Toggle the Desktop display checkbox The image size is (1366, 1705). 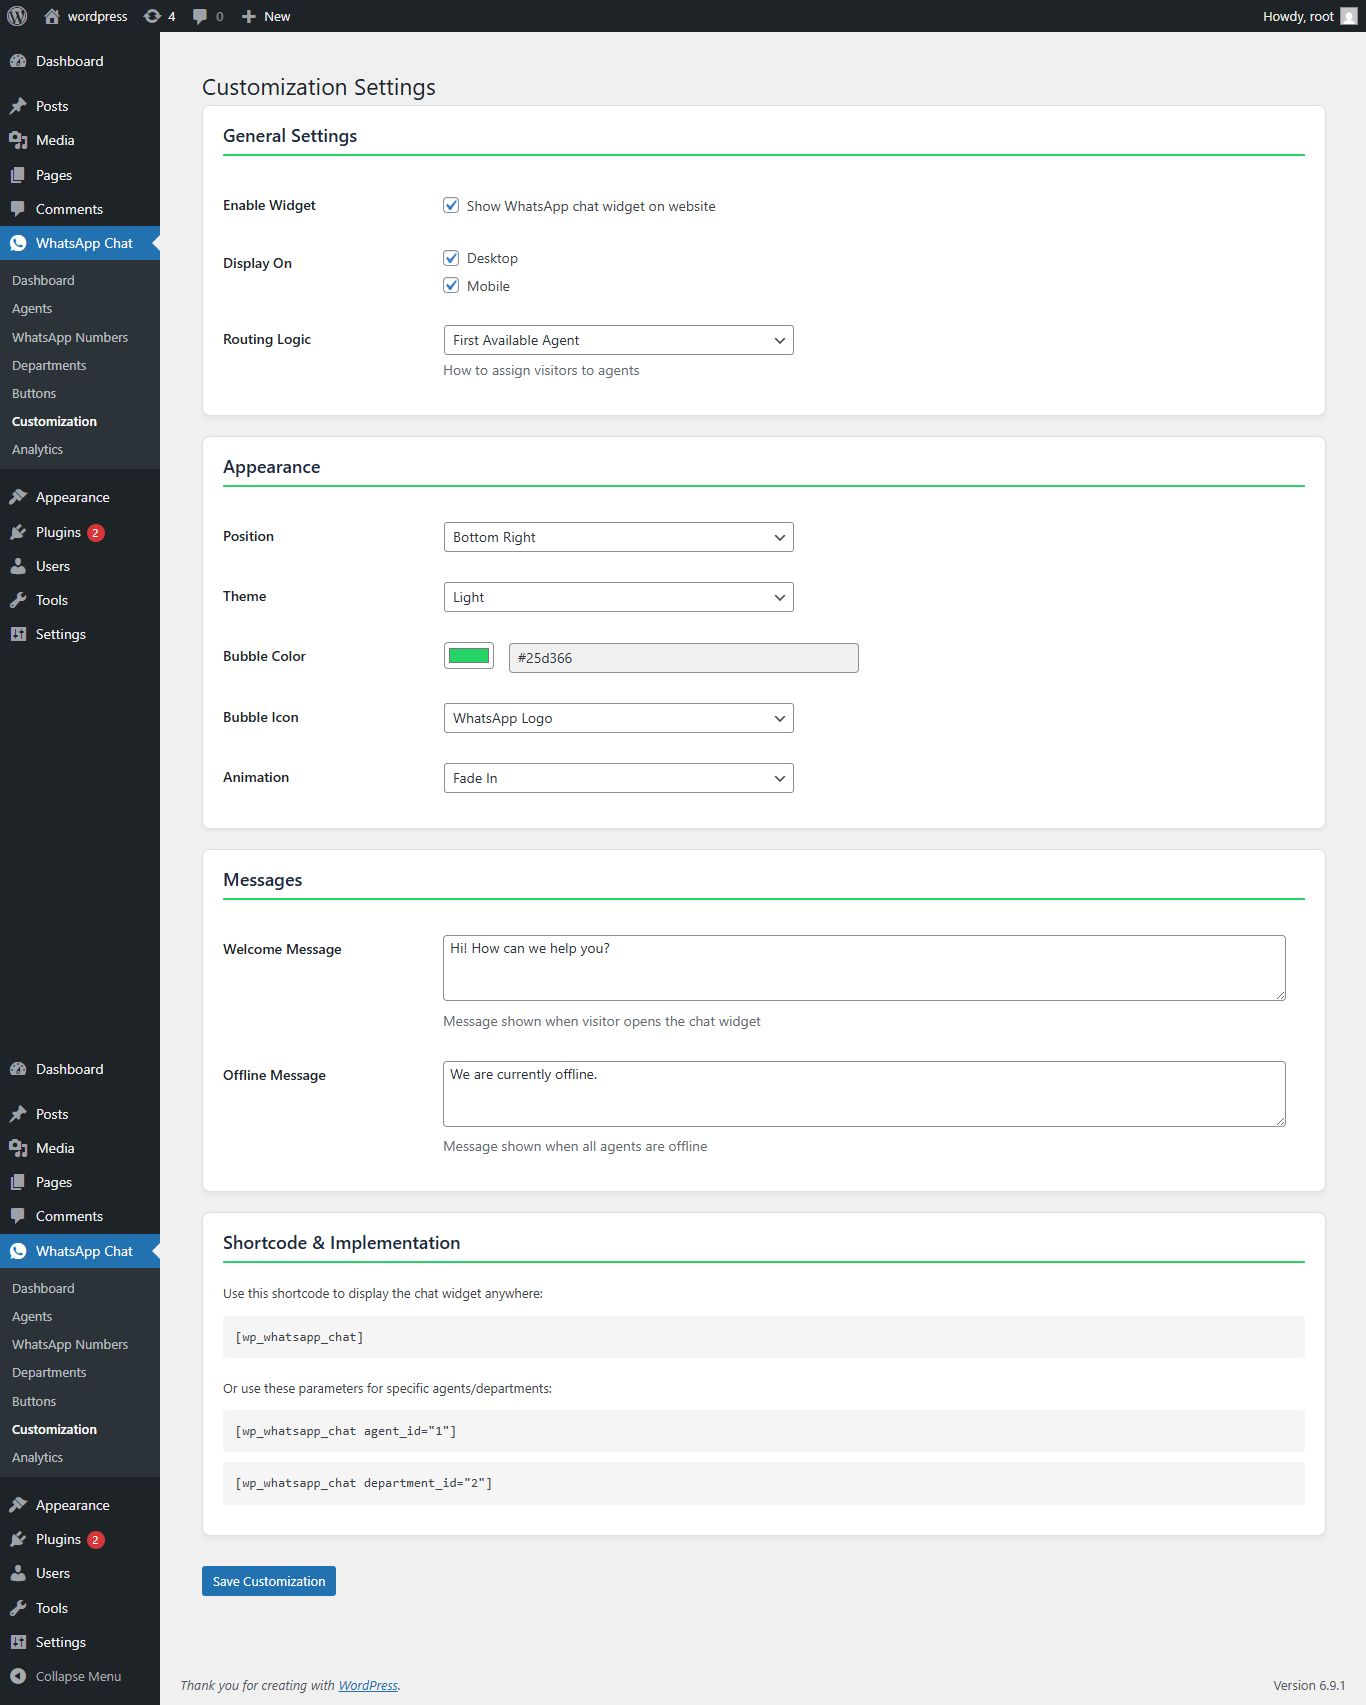coord(451,258)
